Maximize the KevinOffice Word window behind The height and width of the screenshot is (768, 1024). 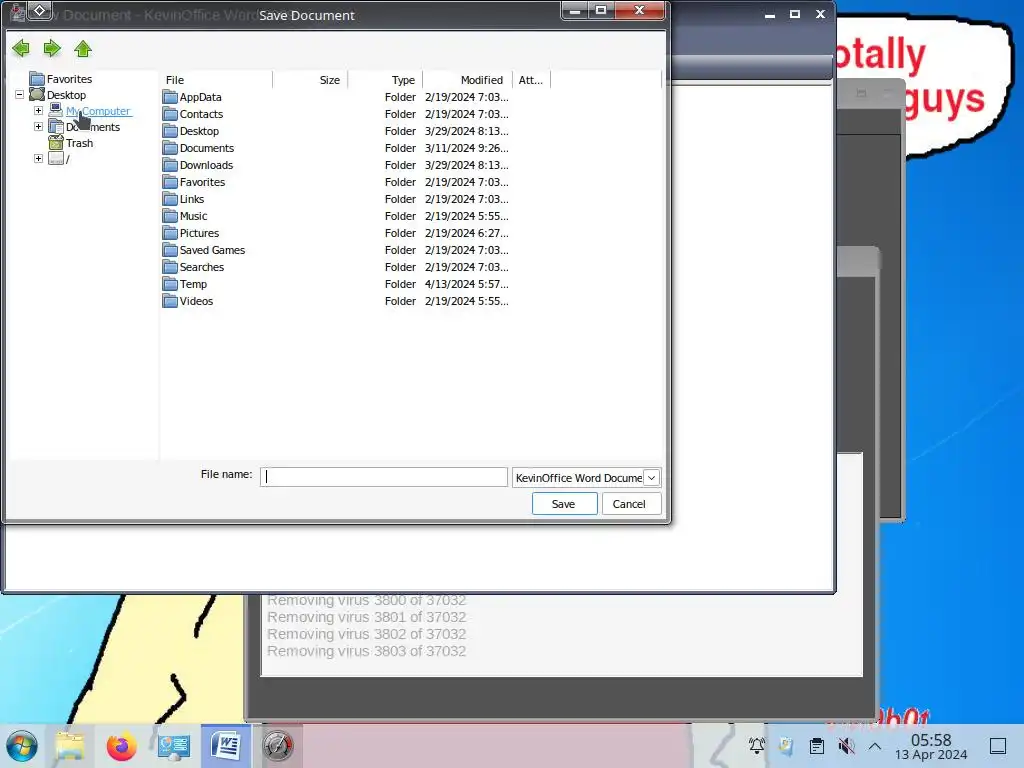[x=795, y=14]
